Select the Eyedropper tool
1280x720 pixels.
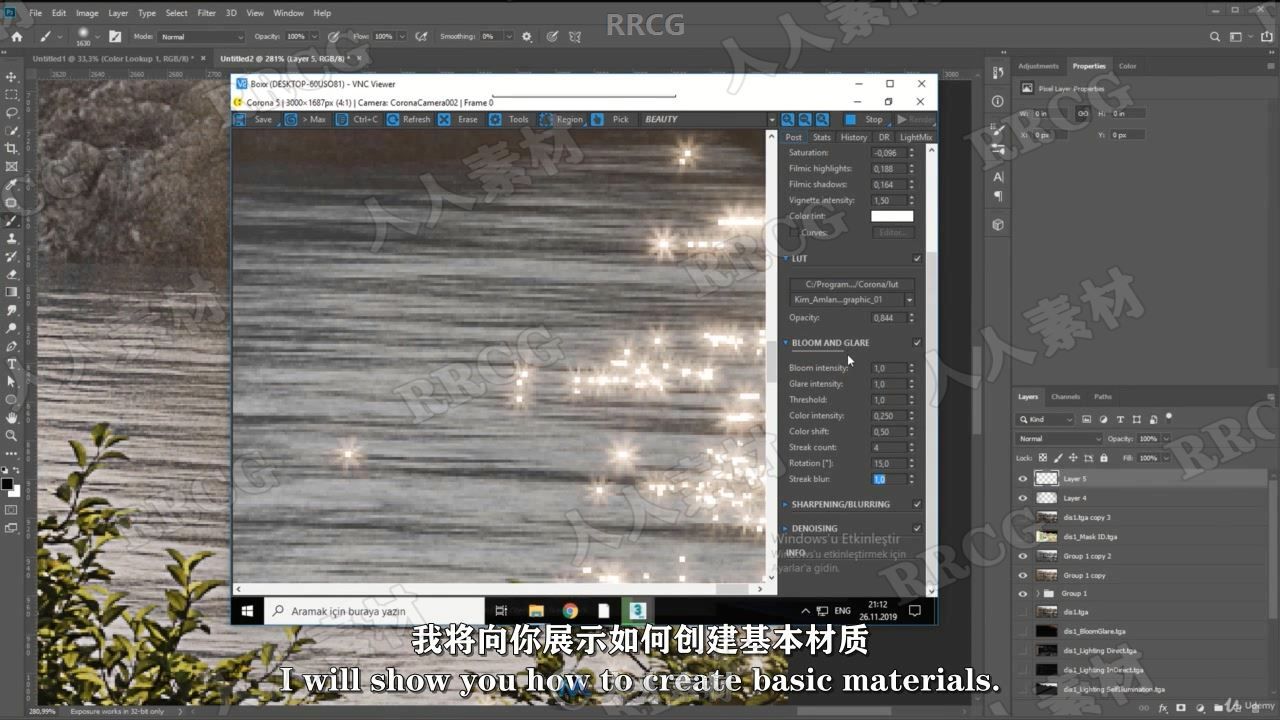(11, 185)
